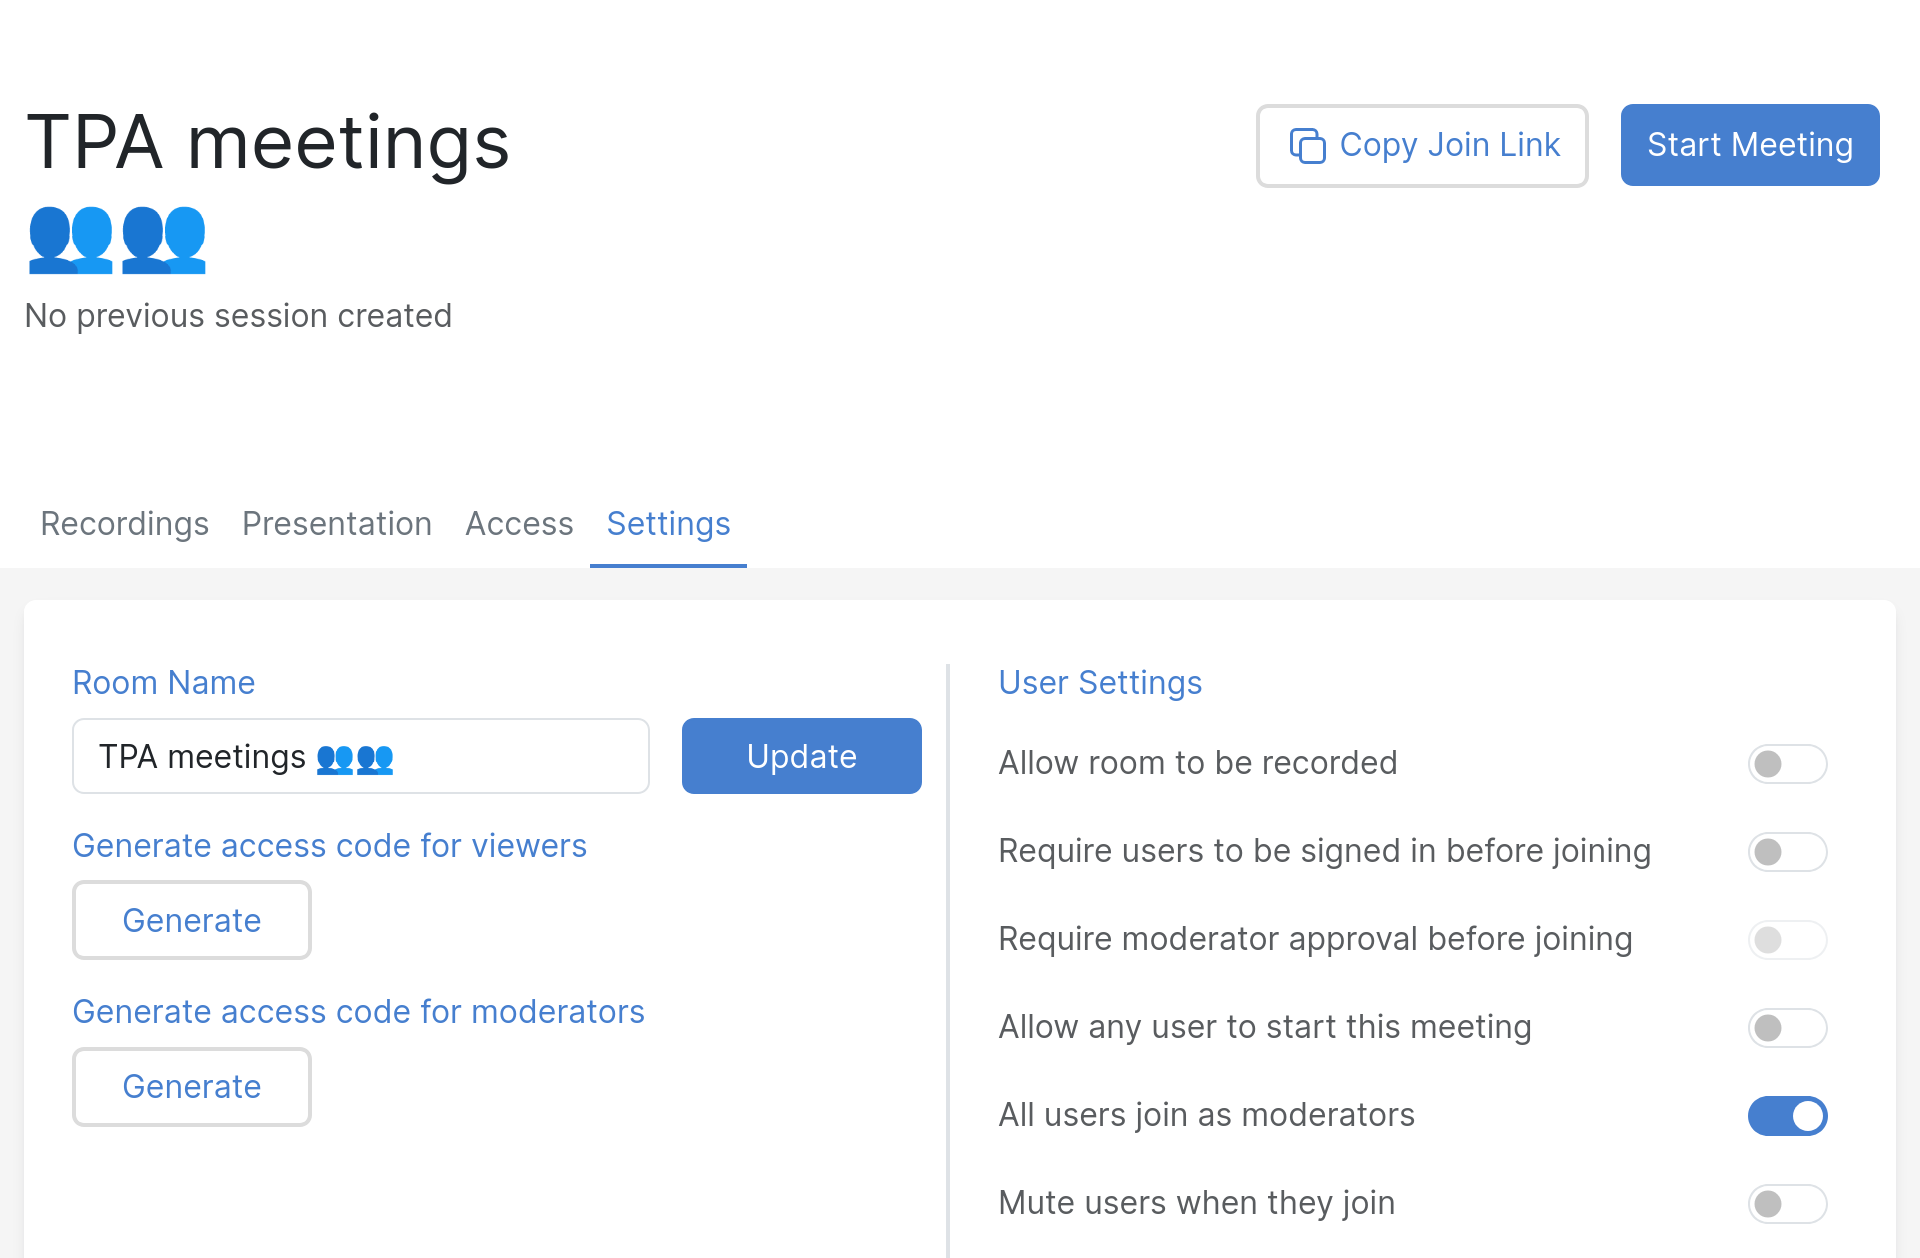The width and height of the screenshot is (1920, 1258).
Task: Switch to the Recordings tab
Action: pos(124,523)
